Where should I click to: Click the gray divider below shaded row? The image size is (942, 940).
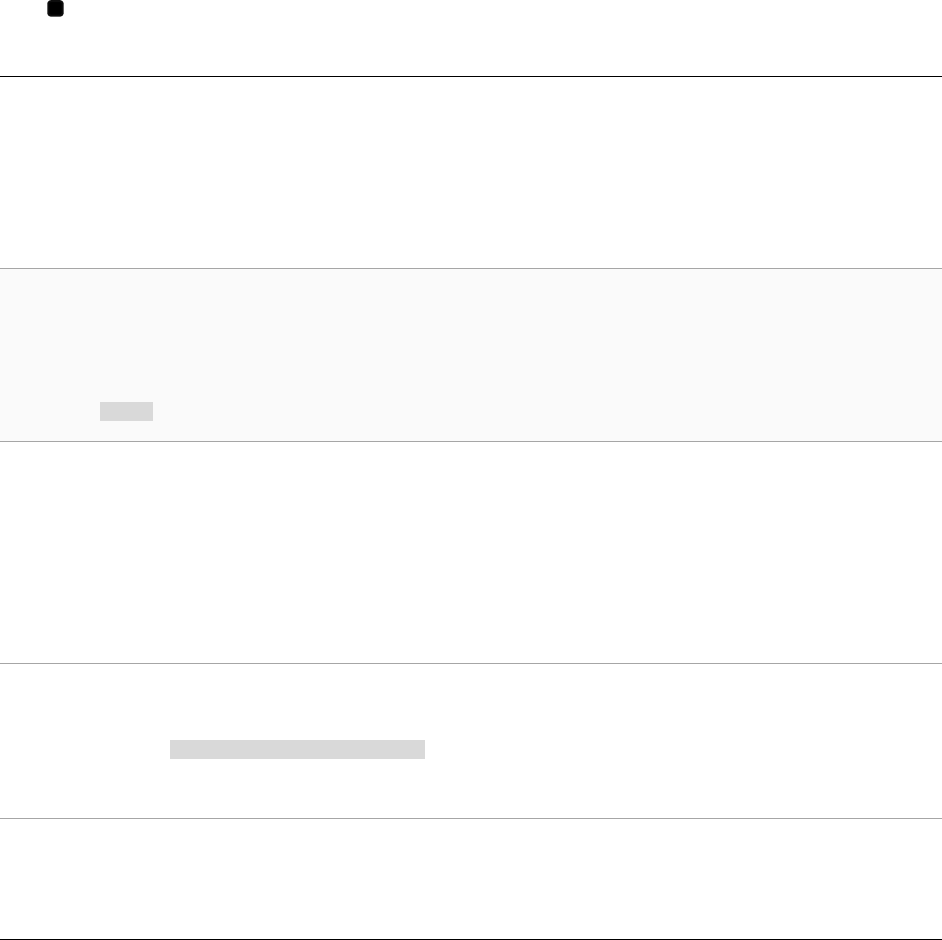pos(471,441)
